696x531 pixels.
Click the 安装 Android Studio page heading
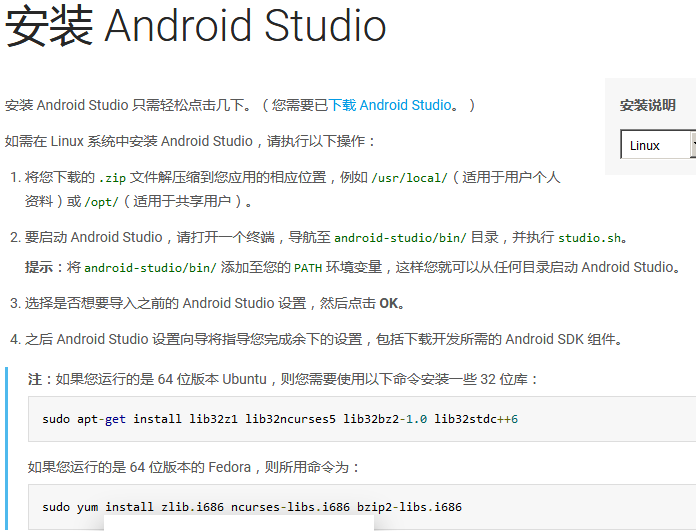196,27
